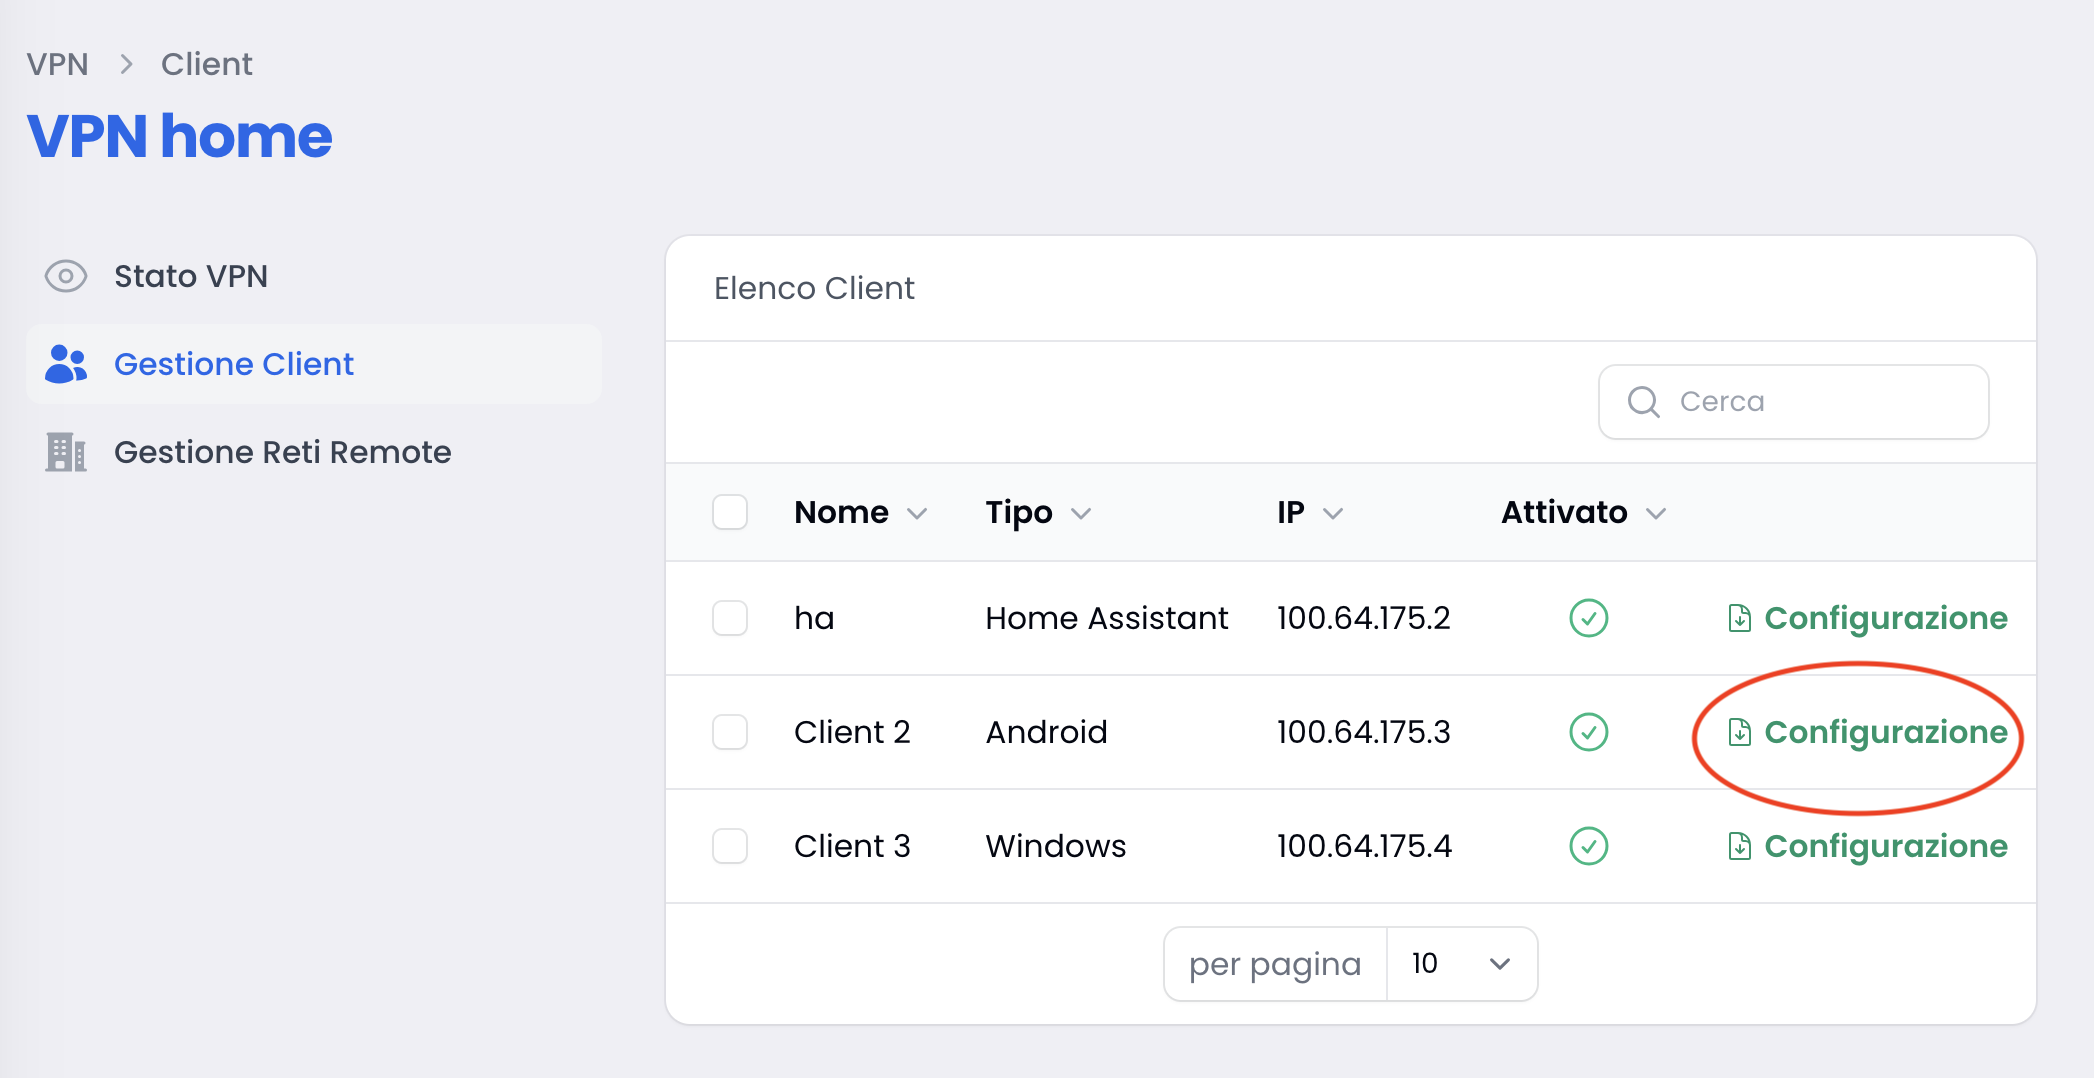2094x1078 pixels.
Task: Click the Attivato column header label
Action: (1564, 512)
